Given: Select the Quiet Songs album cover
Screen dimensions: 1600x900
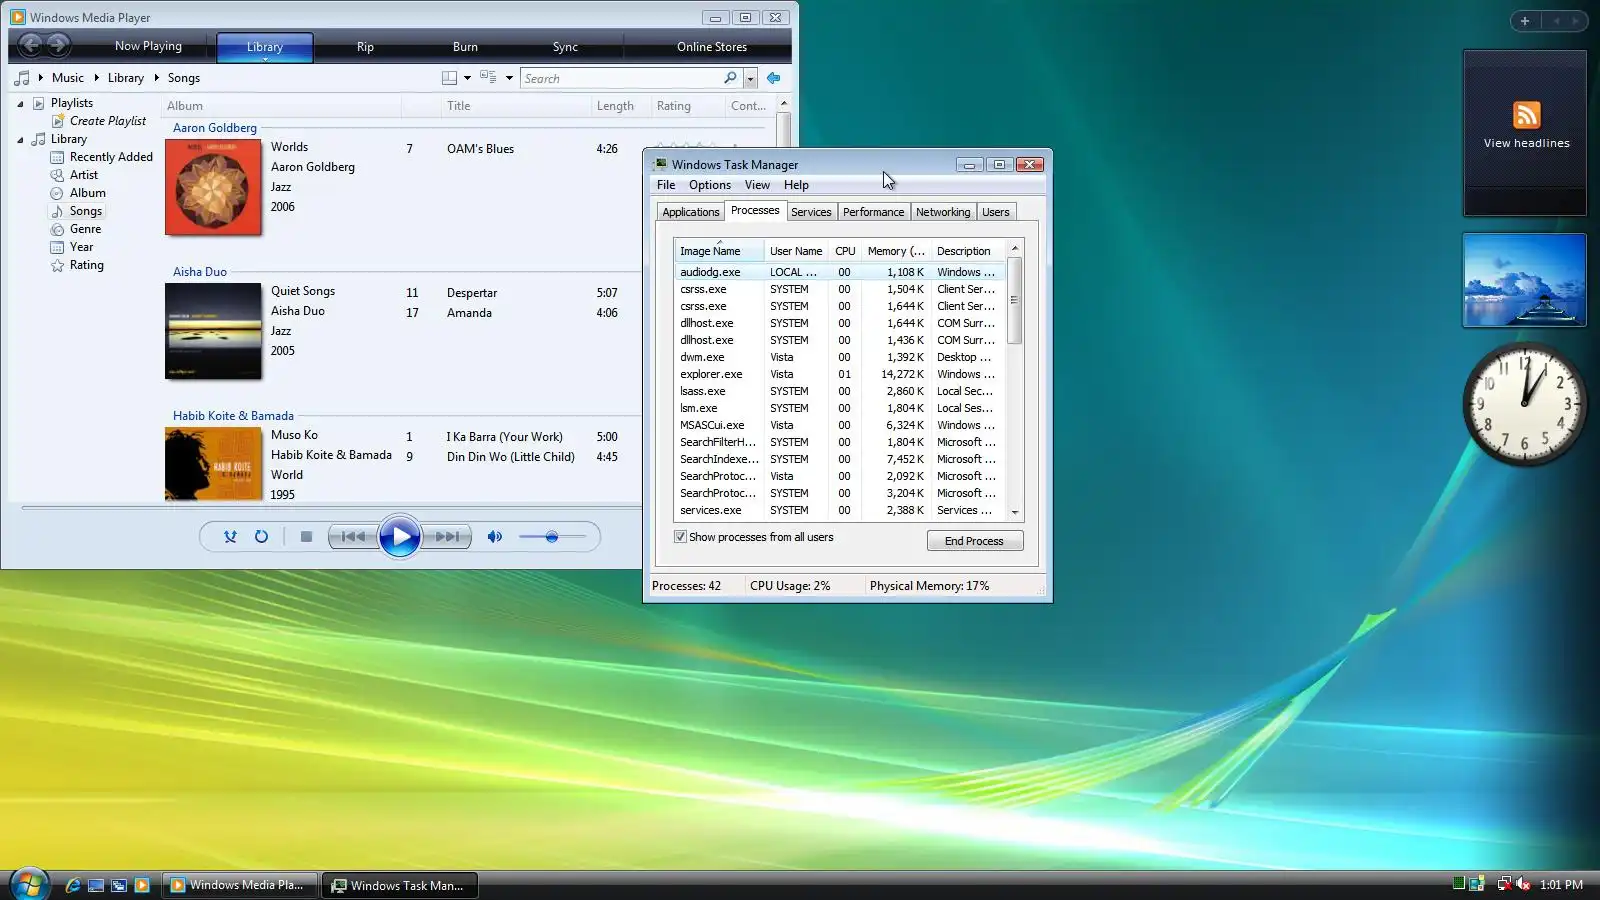Looking at the screenshot, I should tap(213, 331).
